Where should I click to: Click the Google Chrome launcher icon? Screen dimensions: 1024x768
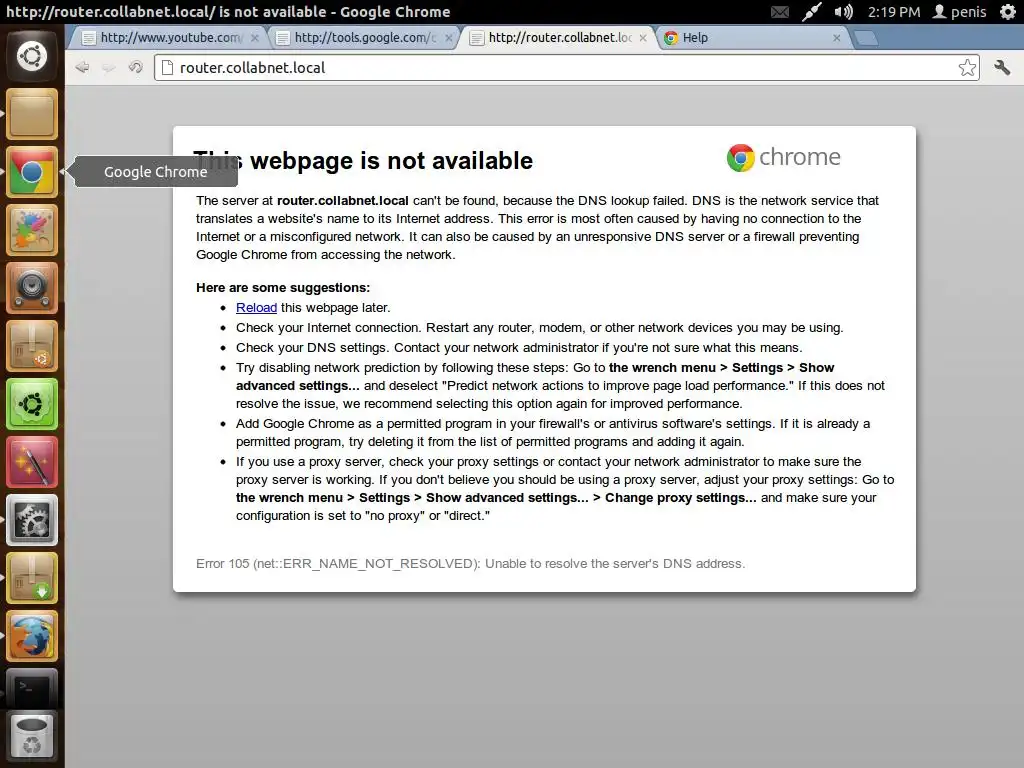pyautogui.click(x=32, y=172)
